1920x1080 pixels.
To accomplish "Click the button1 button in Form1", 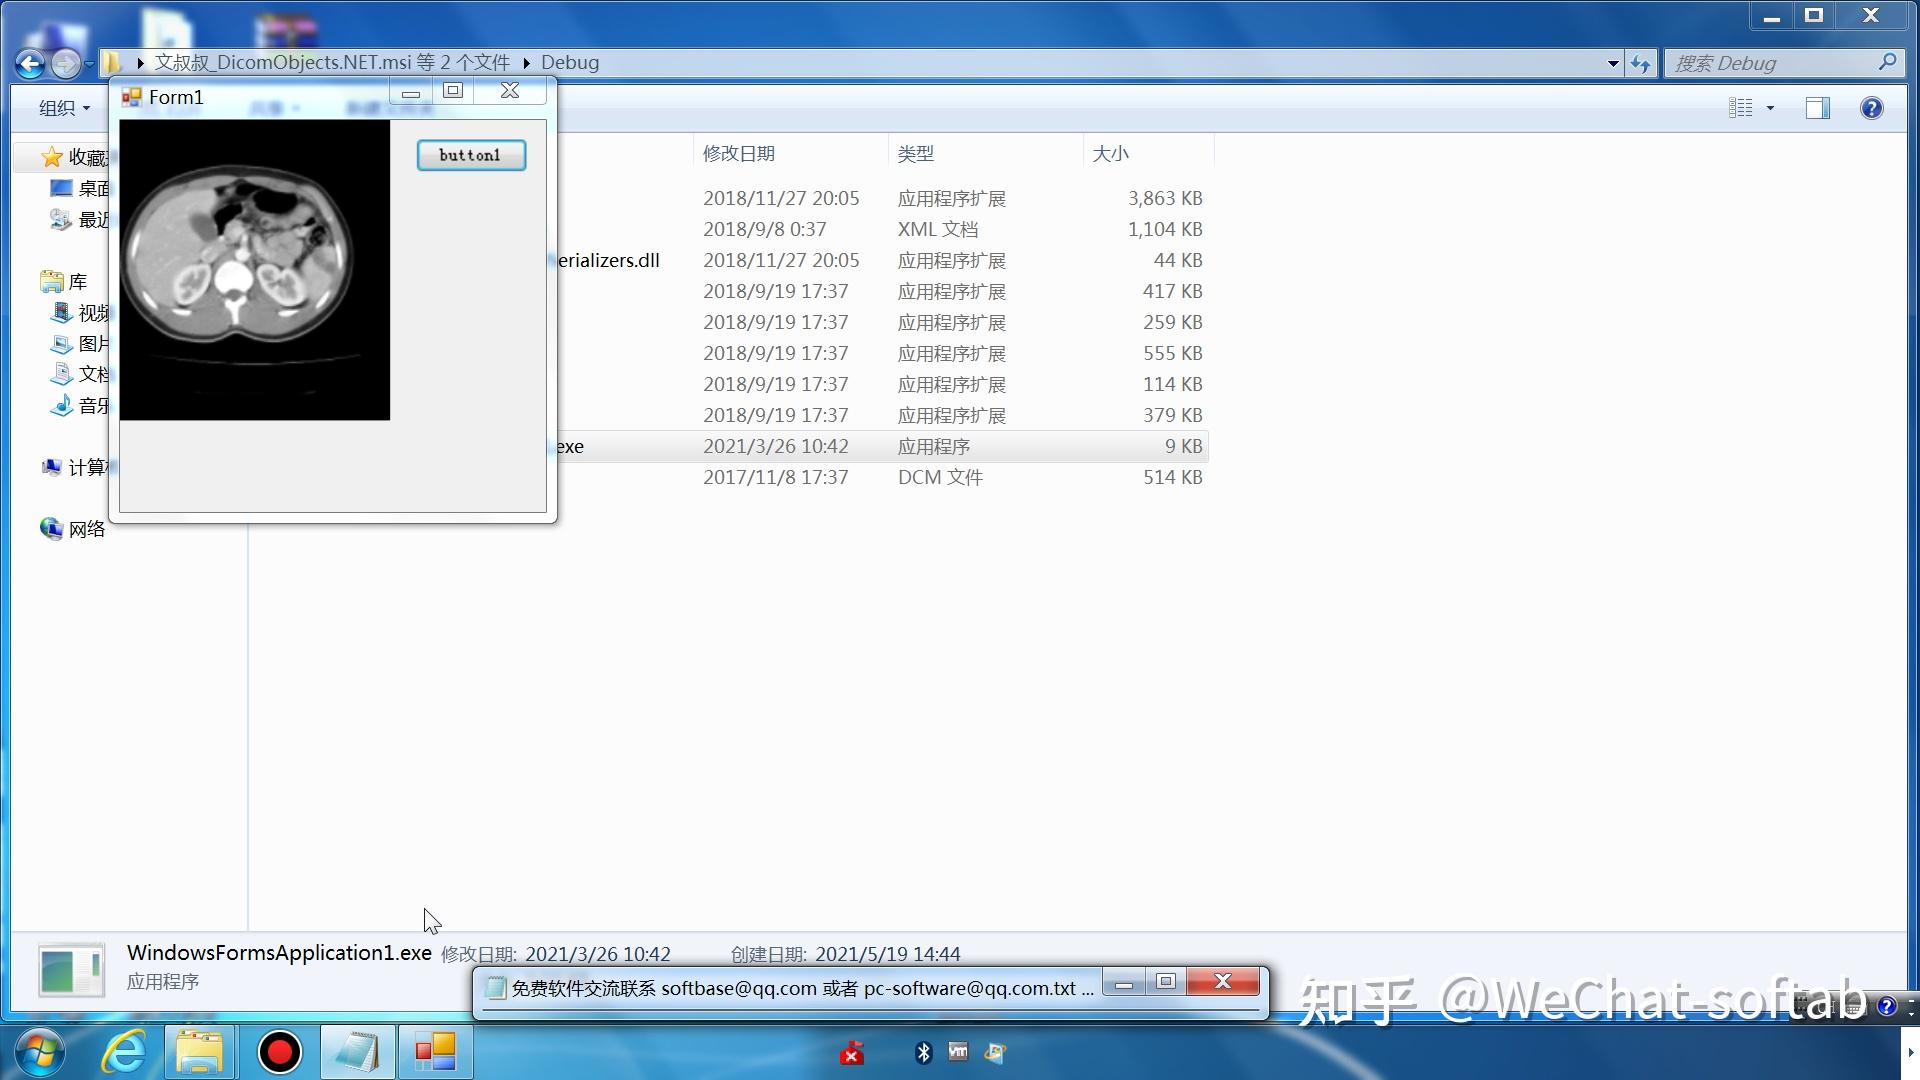I will [471, 155].
